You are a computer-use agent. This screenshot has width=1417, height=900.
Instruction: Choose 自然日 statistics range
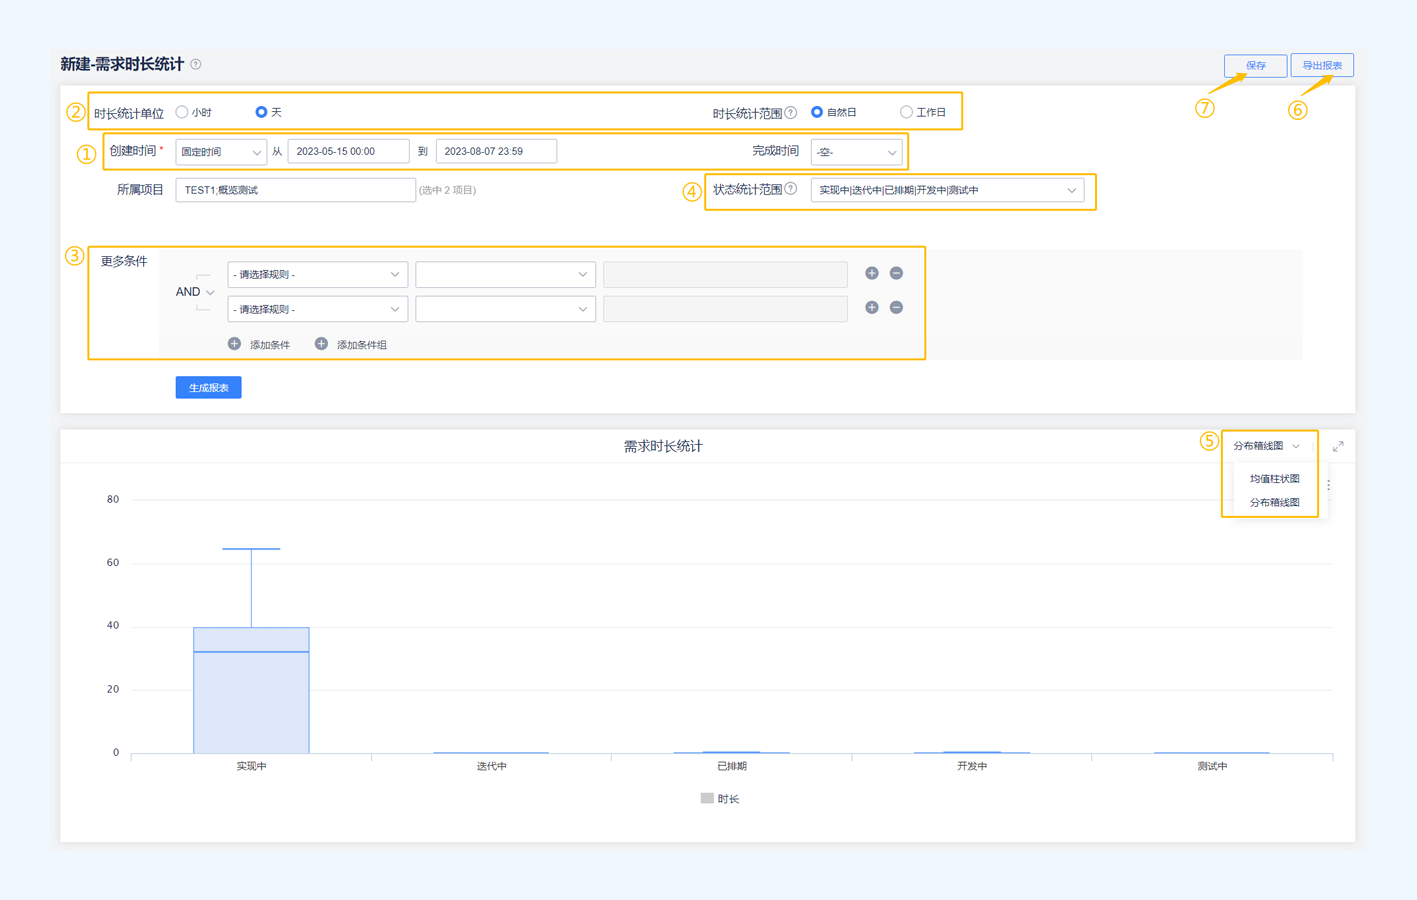817,112
